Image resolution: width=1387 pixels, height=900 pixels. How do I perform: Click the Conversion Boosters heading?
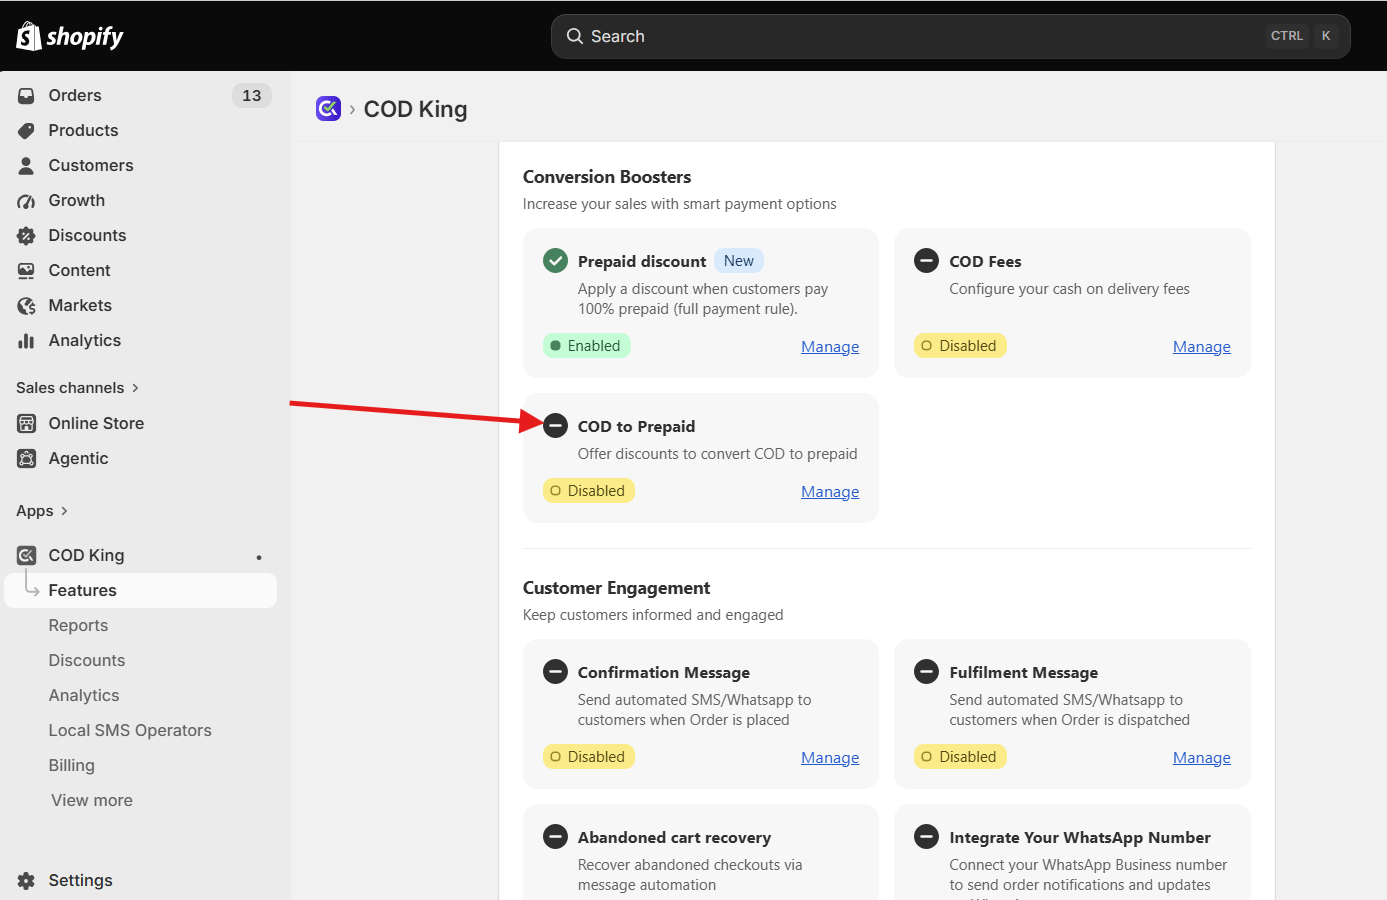(607, 177)
